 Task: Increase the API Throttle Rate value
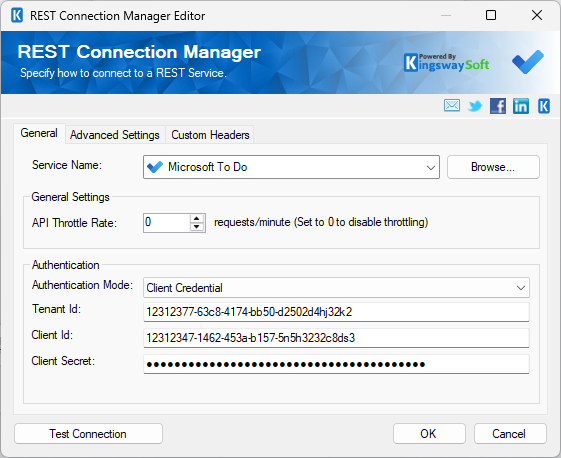196,219
